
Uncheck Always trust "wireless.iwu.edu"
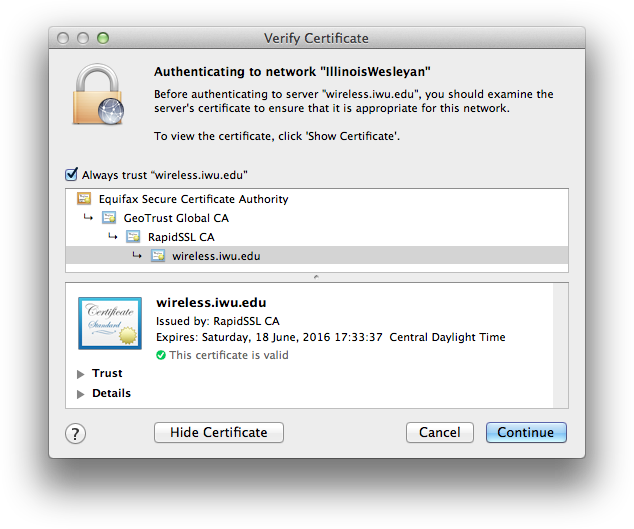tap(72, 174)
